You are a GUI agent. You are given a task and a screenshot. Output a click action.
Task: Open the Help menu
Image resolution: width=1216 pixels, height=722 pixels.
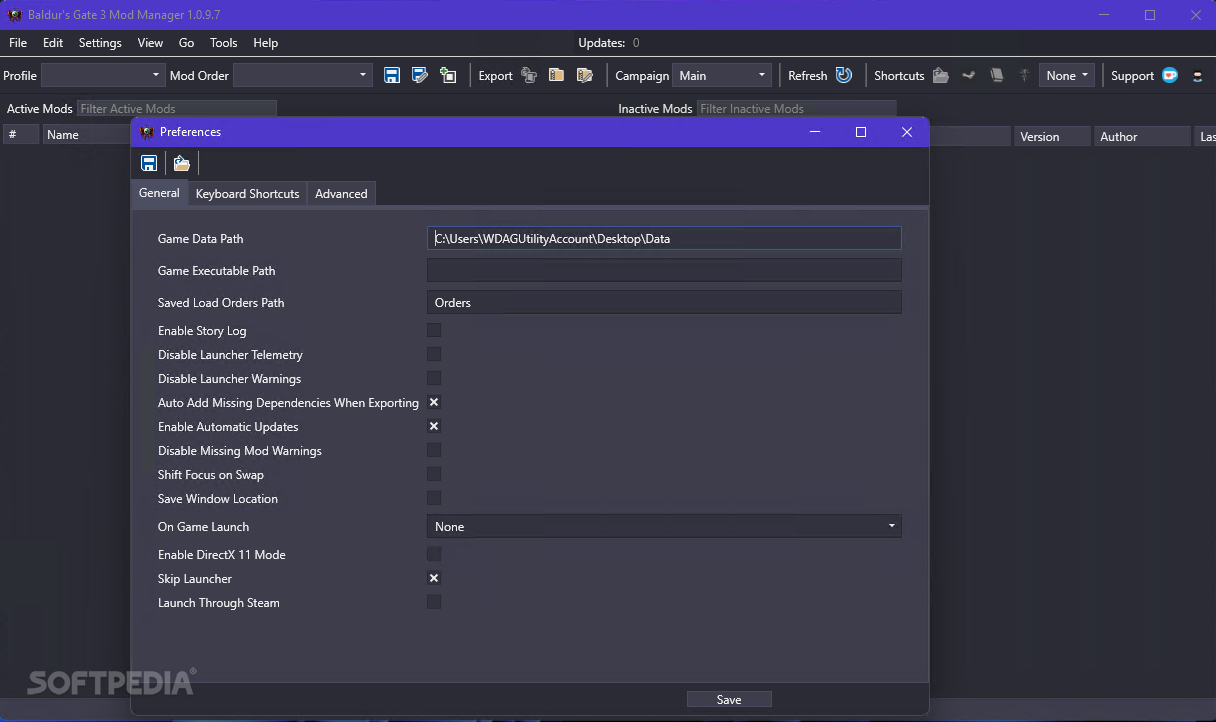point(265,43)
